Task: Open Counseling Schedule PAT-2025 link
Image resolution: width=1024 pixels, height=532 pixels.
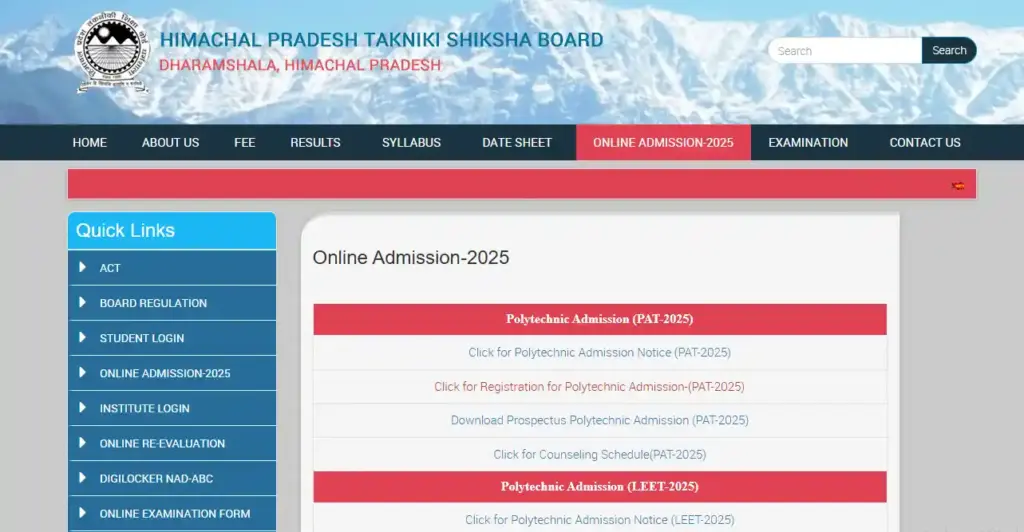Action: click(x=599, y=454)
